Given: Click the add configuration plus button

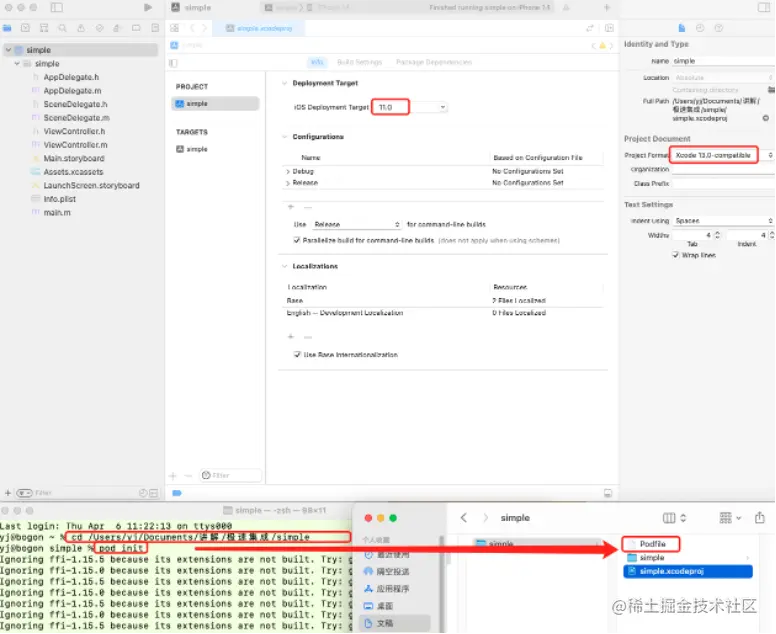Looking at the screenshot, I should click(291, 207).
